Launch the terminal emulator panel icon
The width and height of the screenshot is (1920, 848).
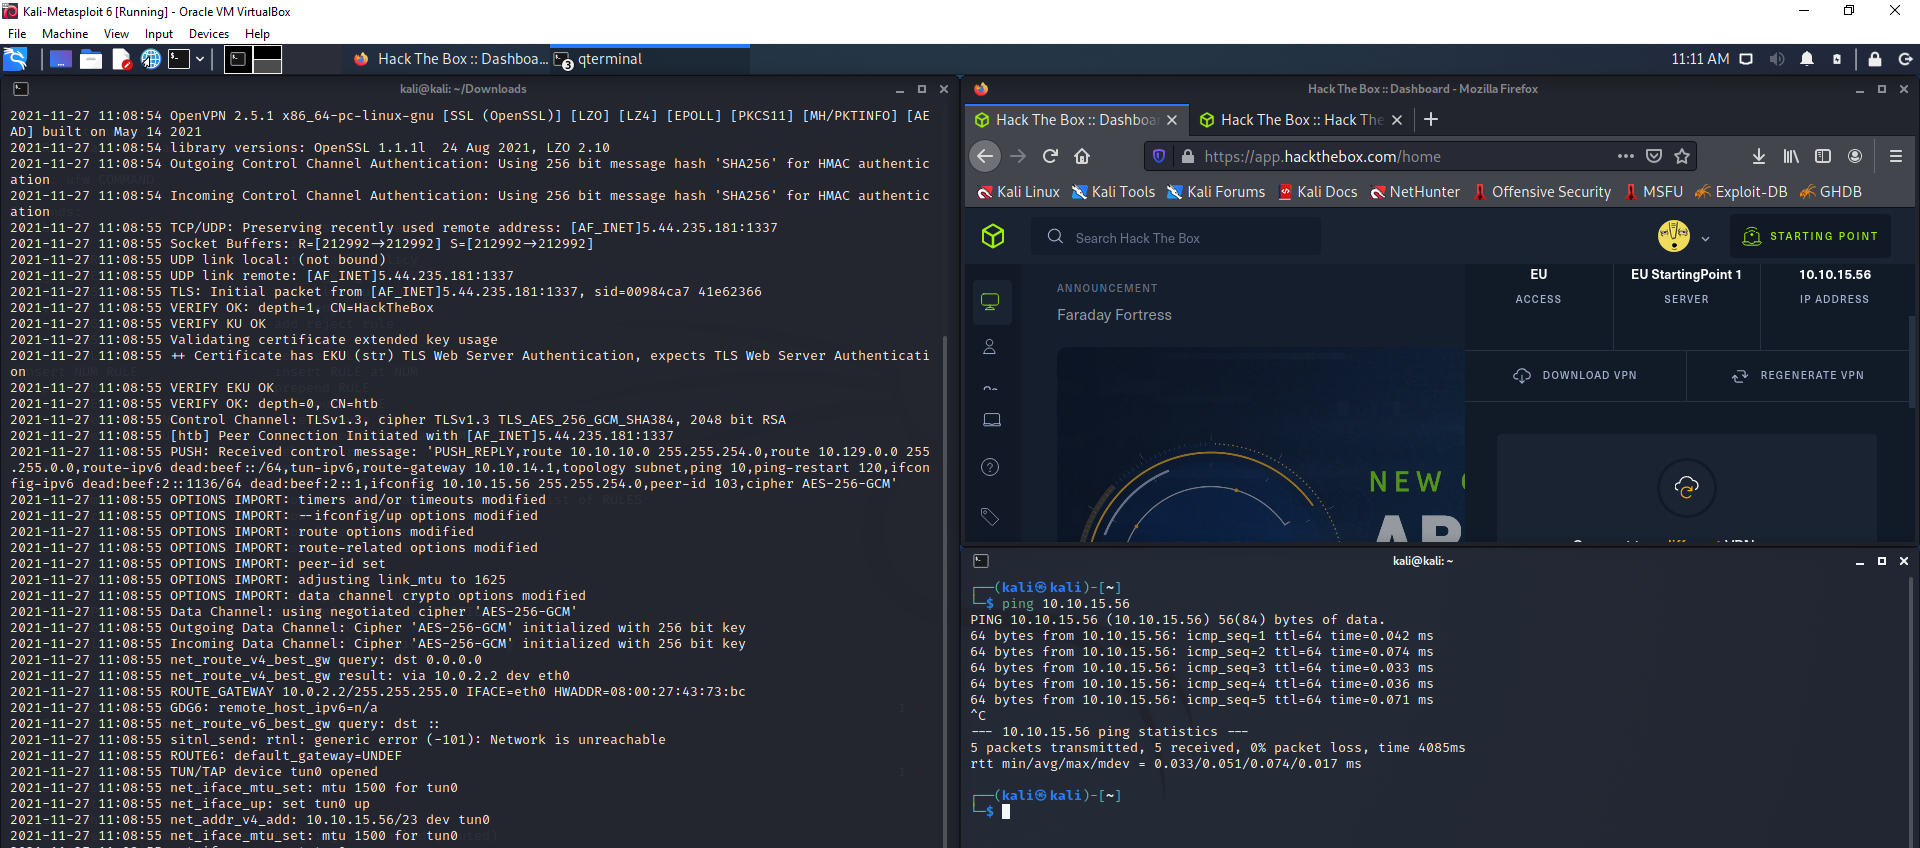[x=179, y=59]
